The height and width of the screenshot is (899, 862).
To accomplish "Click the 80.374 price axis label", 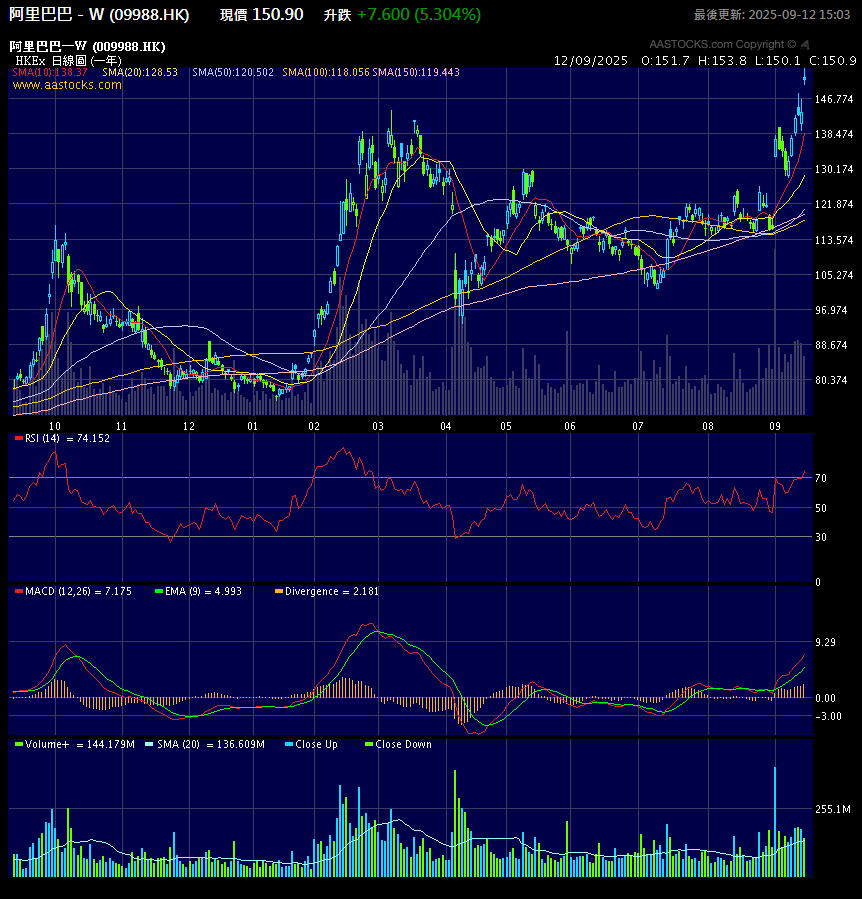I will click(x=831, y=380).
